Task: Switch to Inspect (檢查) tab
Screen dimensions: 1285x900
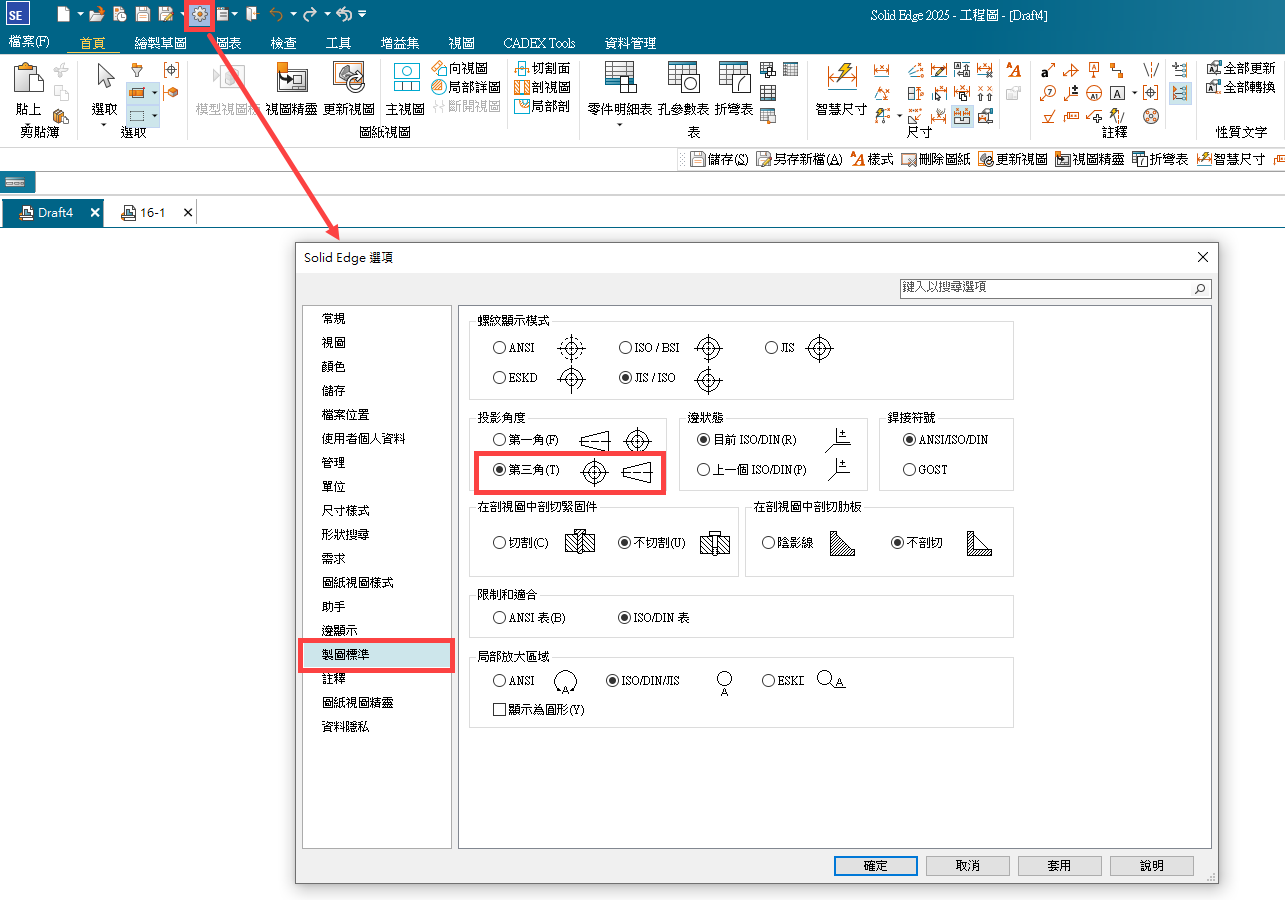Action: click(x=284, y=43)
